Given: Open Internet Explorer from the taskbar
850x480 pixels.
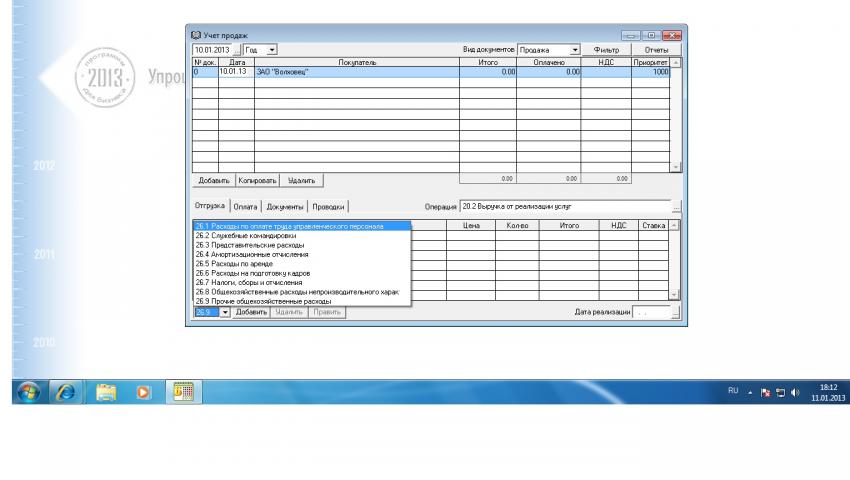Looking at the screenshot, I should click(63, 392).
